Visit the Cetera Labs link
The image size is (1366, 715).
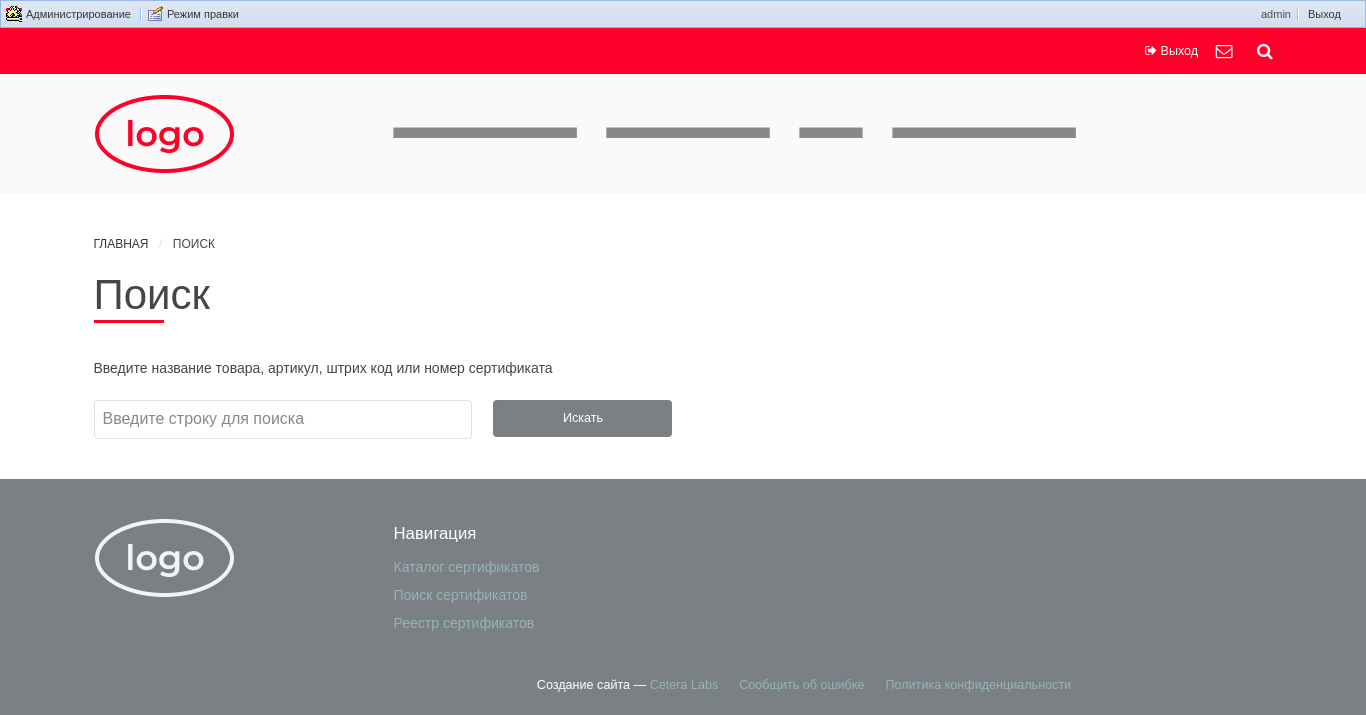point(684,685)
